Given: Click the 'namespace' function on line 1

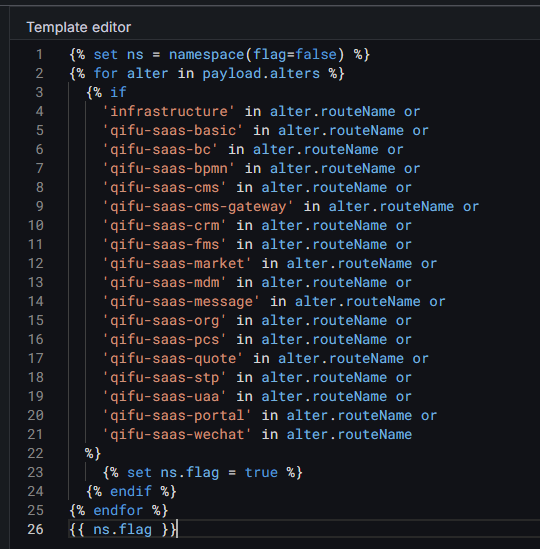Looking at the screenshot, I should [207, 55].
